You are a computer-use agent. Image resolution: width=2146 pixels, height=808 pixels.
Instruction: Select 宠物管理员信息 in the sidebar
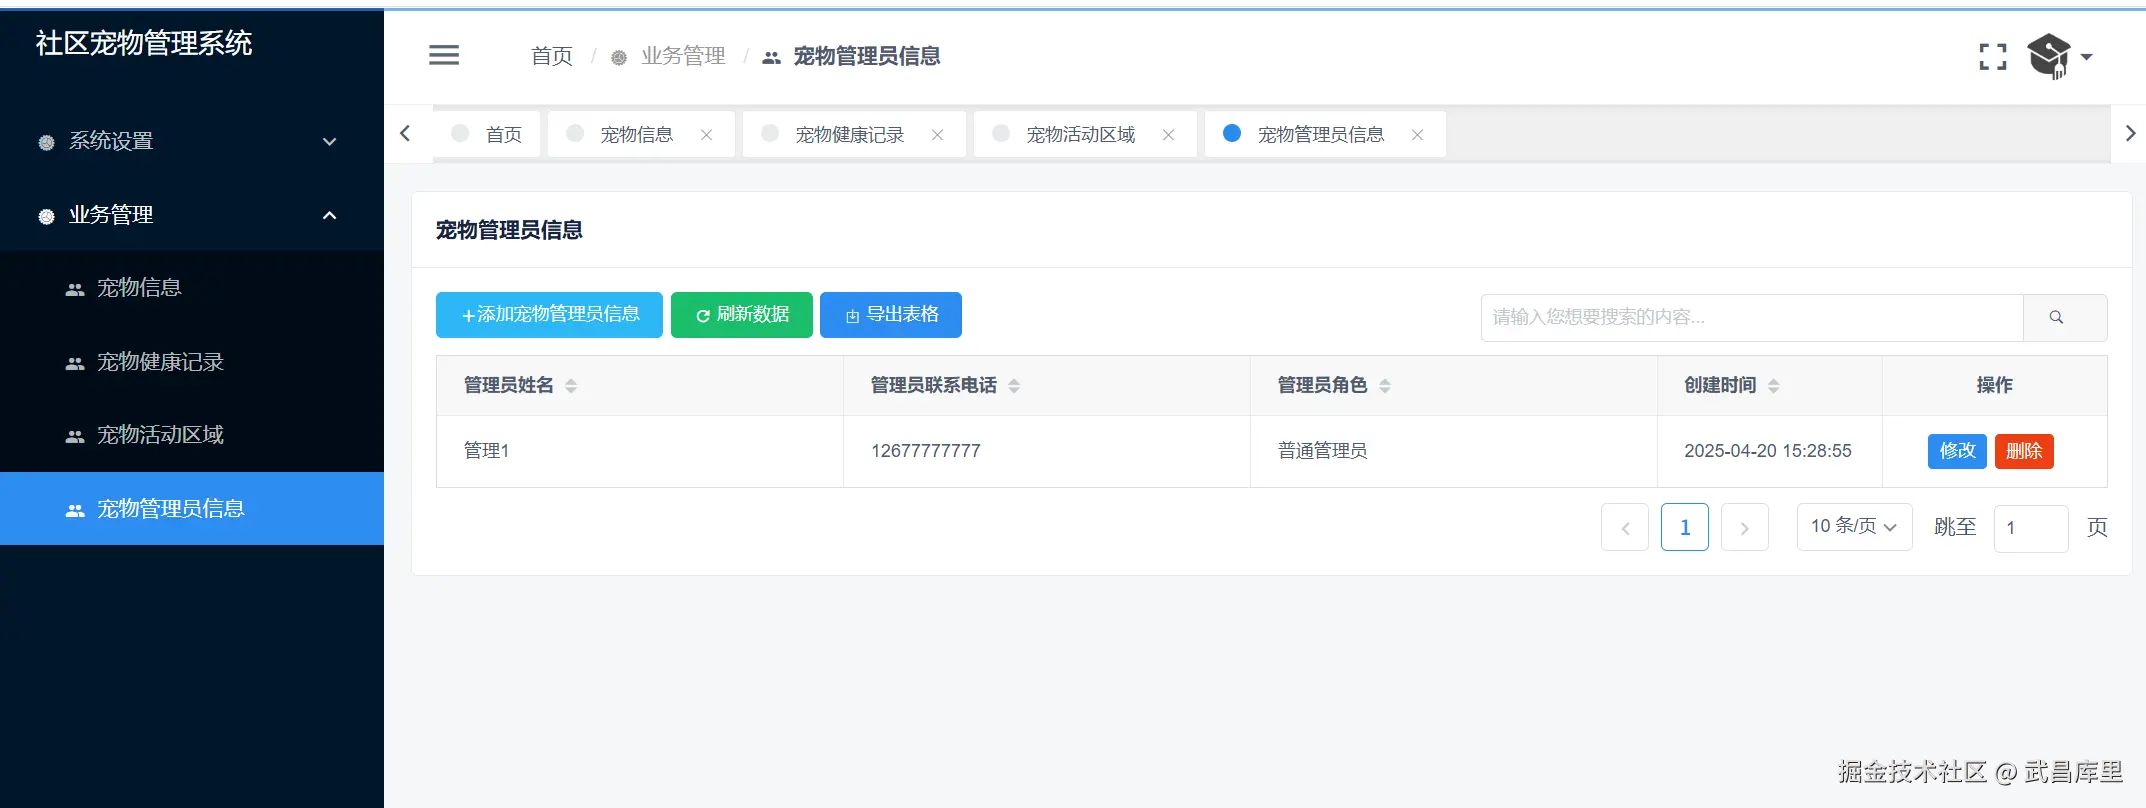coord(192,509)
